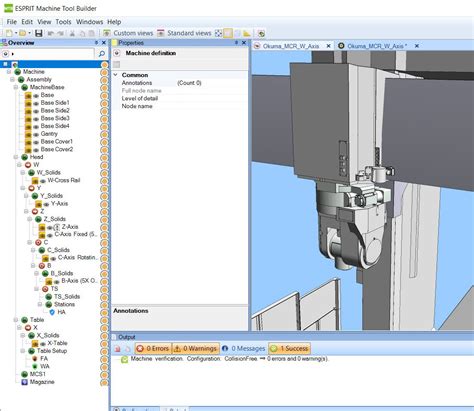
Task: Collapse the Assembly tree node
Action: tap(12, 79)
